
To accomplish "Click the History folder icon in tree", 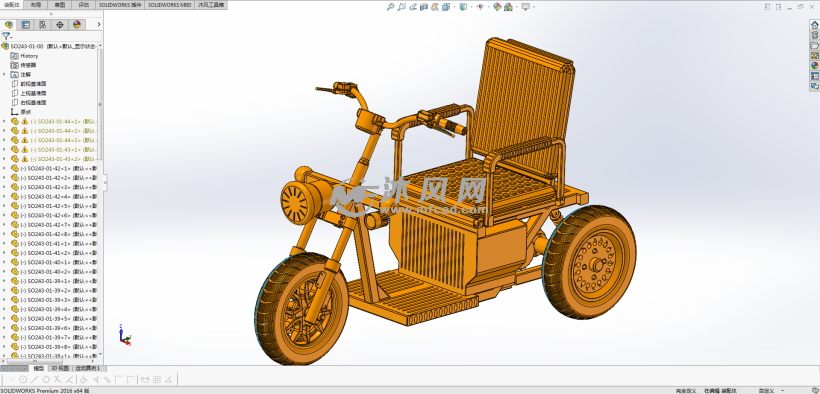I will click(15, 55).
